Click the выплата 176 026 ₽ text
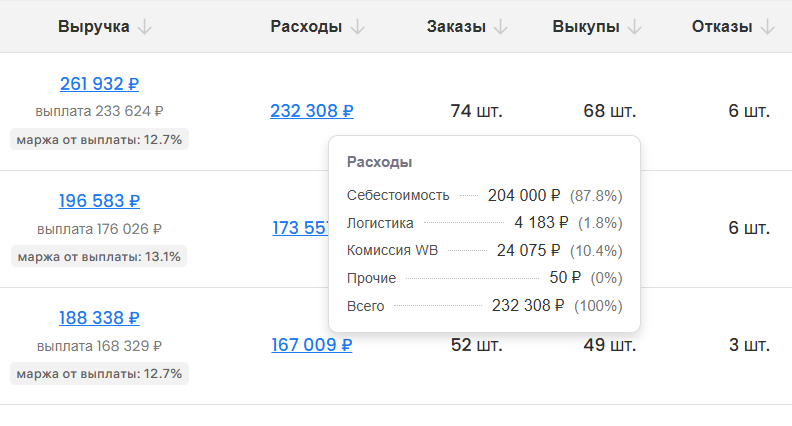 pos(99,229)
